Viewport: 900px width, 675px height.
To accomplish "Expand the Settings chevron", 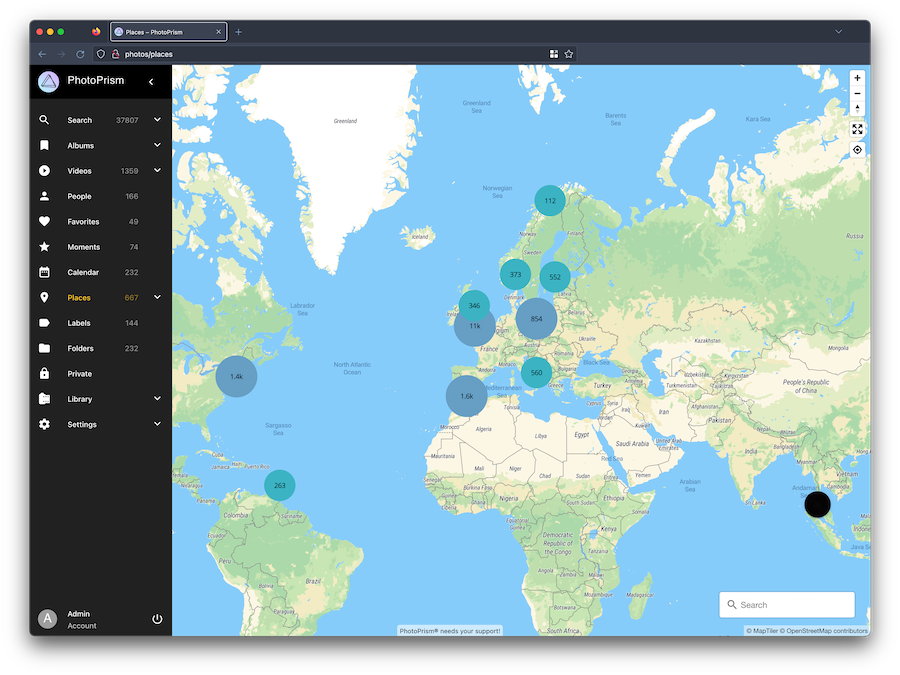I will 157,424.
